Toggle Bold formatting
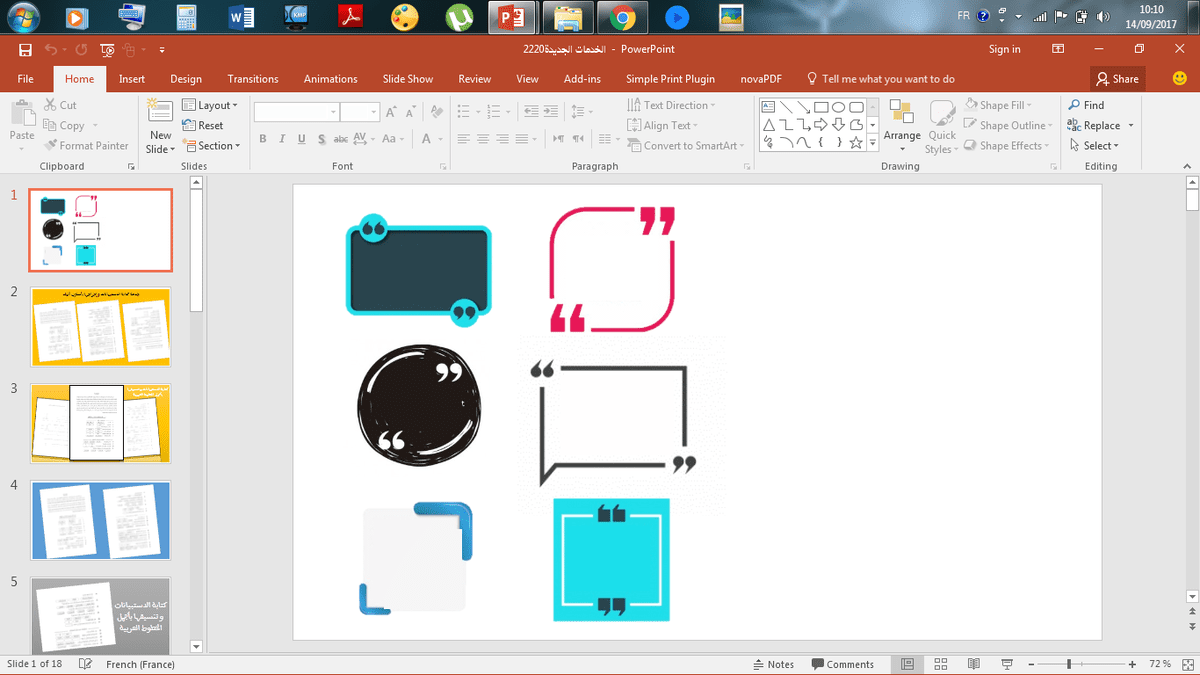 pyautogui.click(x=263, y=140)
